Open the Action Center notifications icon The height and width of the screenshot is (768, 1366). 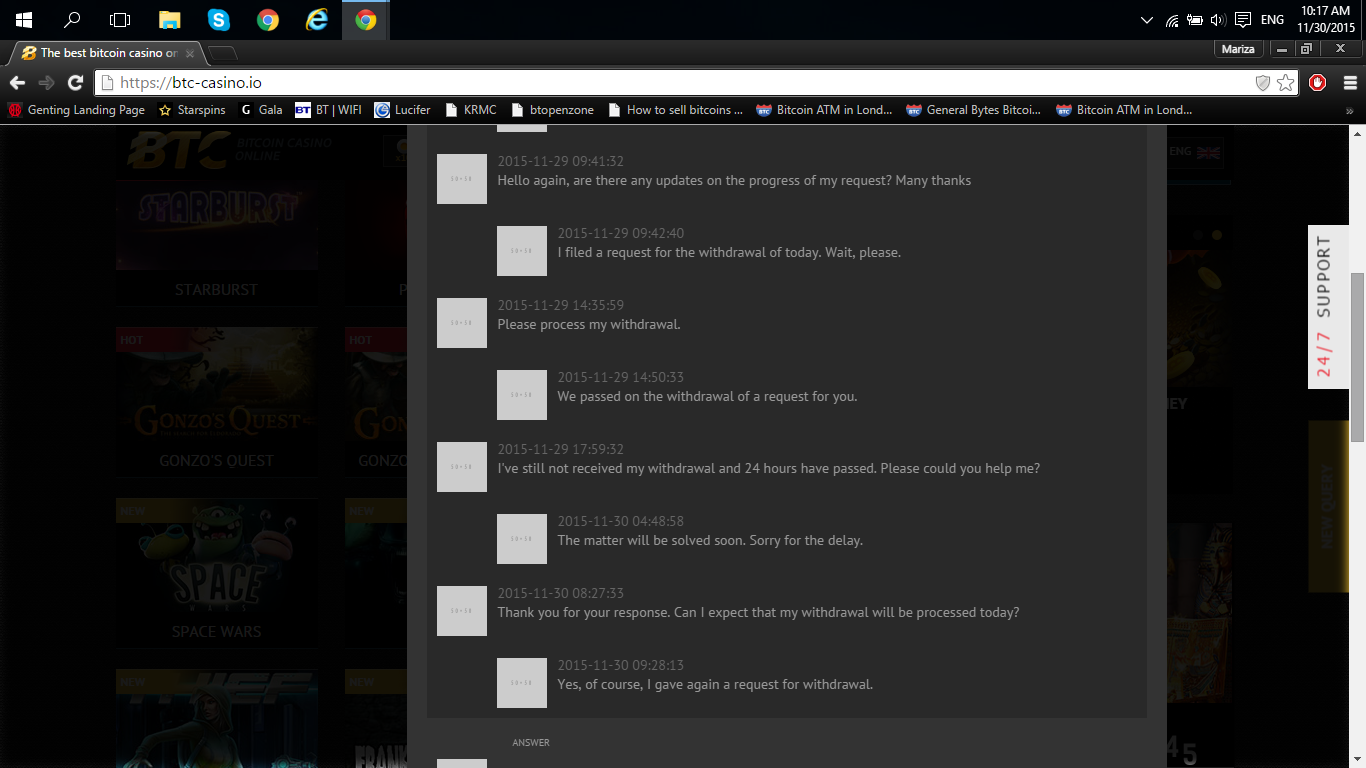(x=1243, y=20)
